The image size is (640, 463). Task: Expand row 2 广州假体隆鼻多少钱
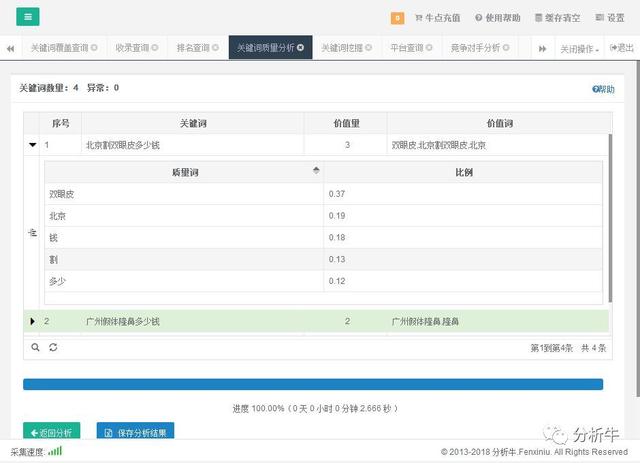(x=32, y=321)
